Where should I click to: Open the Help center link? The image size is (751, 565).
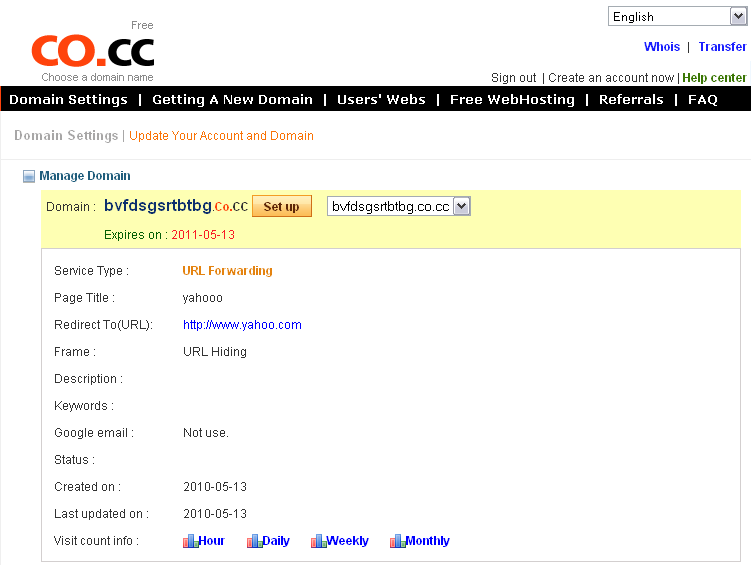point(714,78)
